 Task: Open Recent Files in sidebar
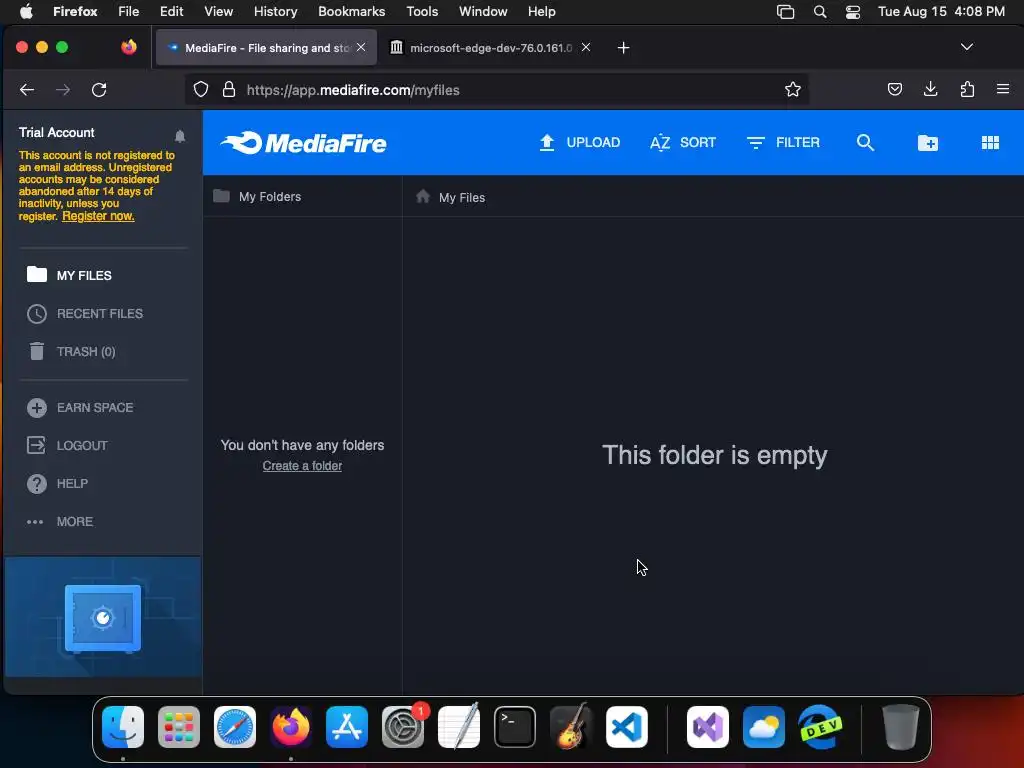click(x=85, y=313)
